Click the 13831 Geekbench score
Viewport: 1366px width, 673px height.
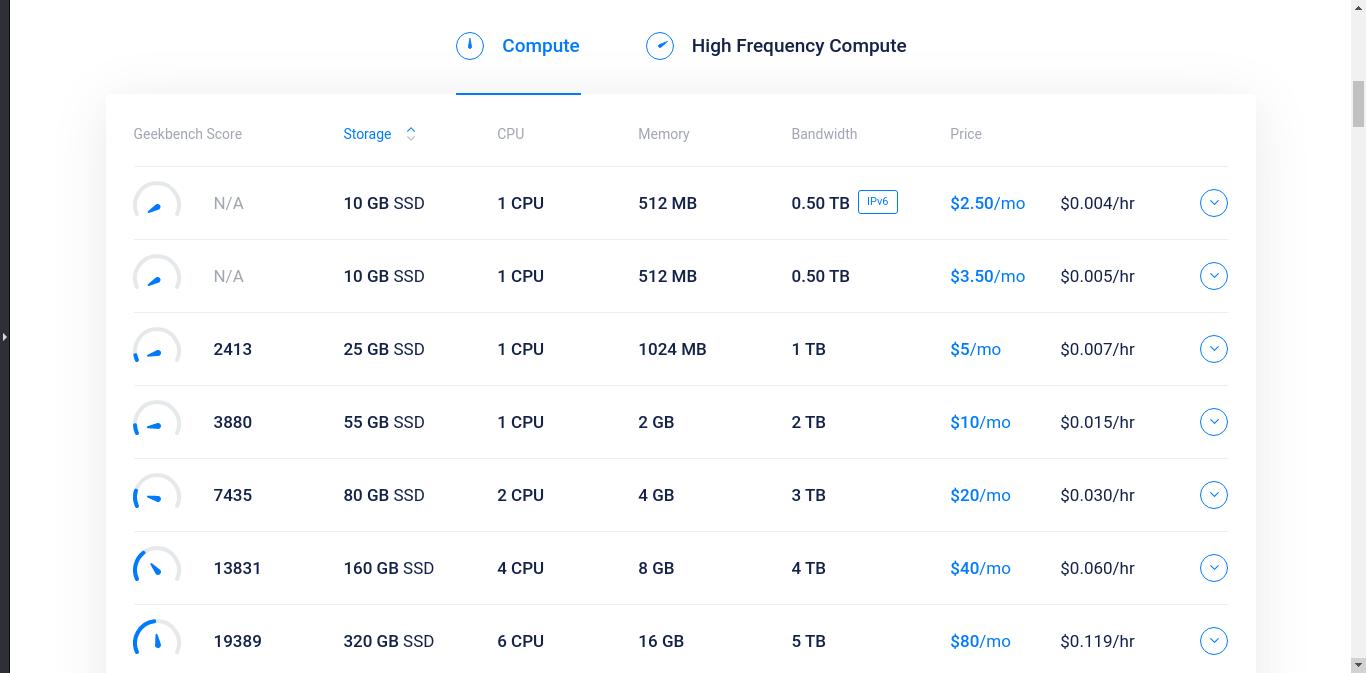(237, 568)
